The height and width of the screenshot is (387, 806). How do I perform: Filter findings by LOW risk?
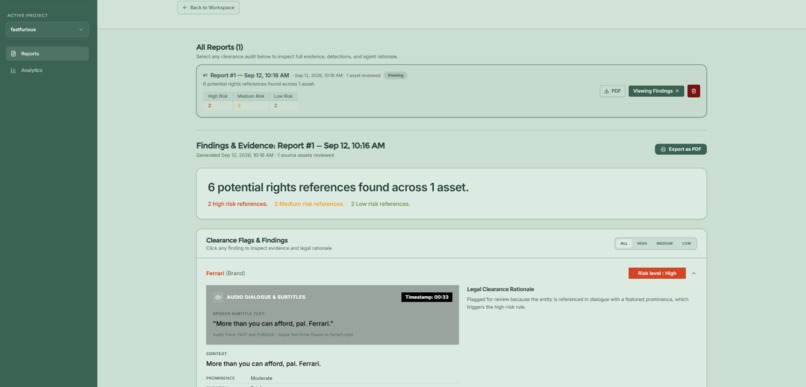686,244
